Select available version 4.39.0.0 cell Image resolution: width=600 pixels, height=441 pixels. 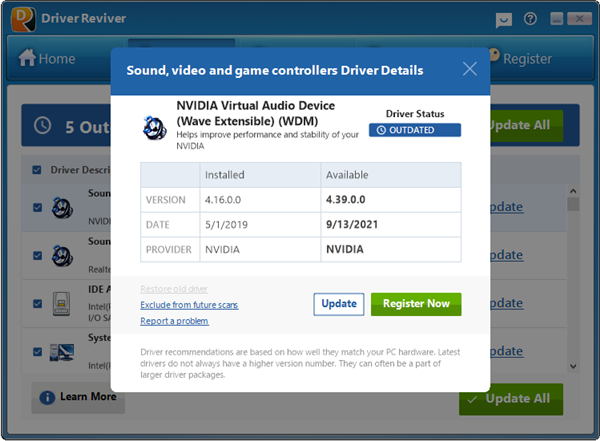(391, 200)
